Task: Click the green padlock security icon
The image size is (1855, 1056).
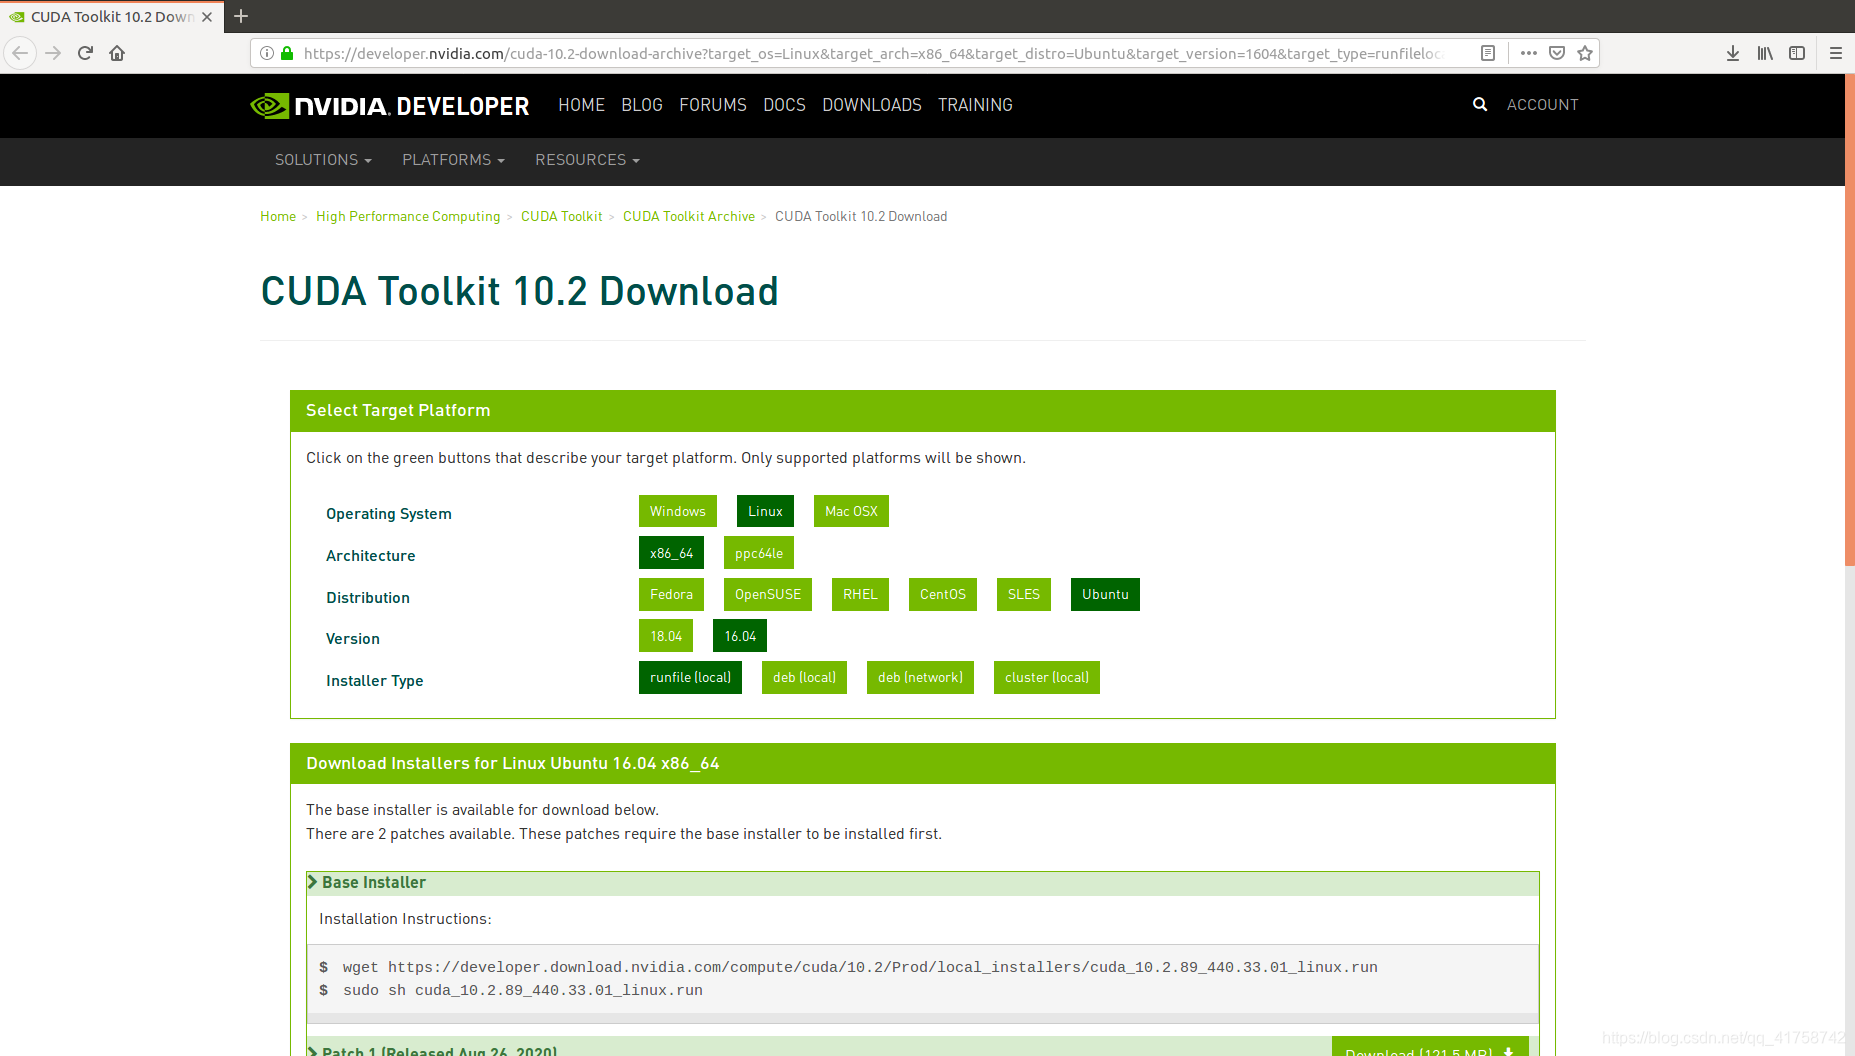Action: coord(287,53)
